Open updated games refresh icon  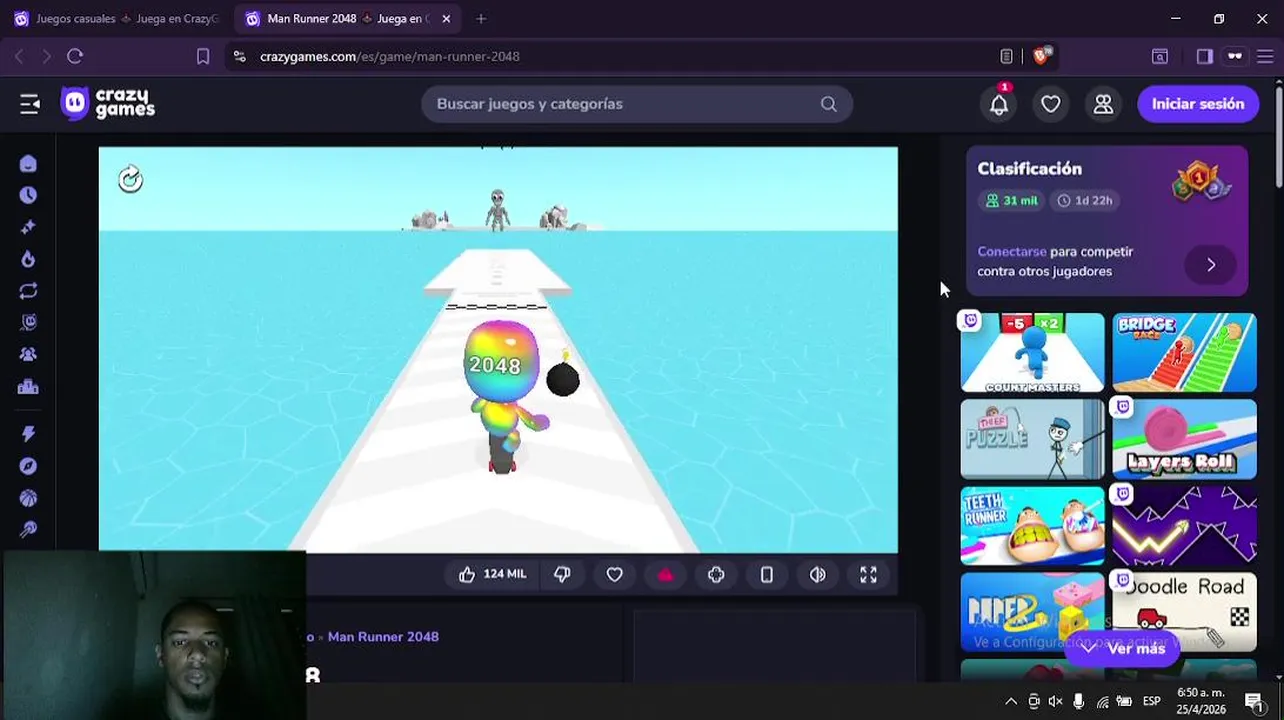28,291
